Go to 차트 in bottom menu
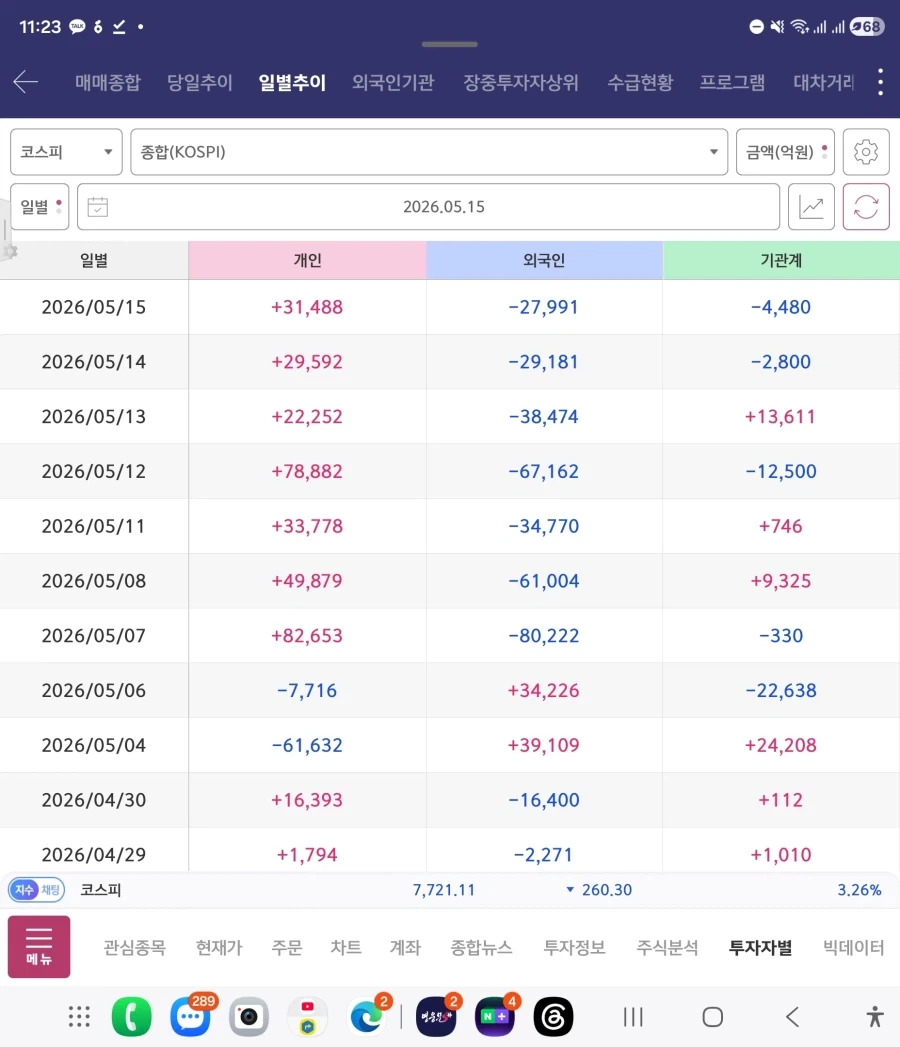The width and height of the screenshot is (900, 1047). tap(346, 948)
